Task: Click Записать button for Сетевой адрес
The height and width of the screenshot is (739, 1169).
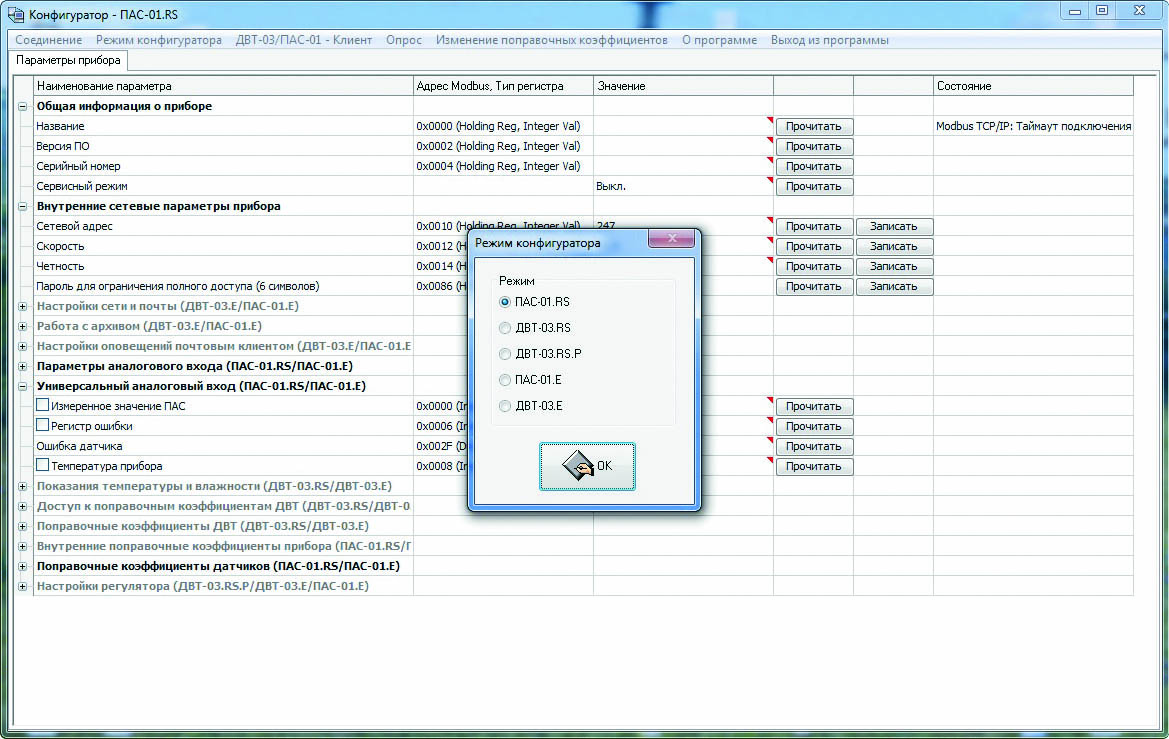Action: (x=893, y=226)
